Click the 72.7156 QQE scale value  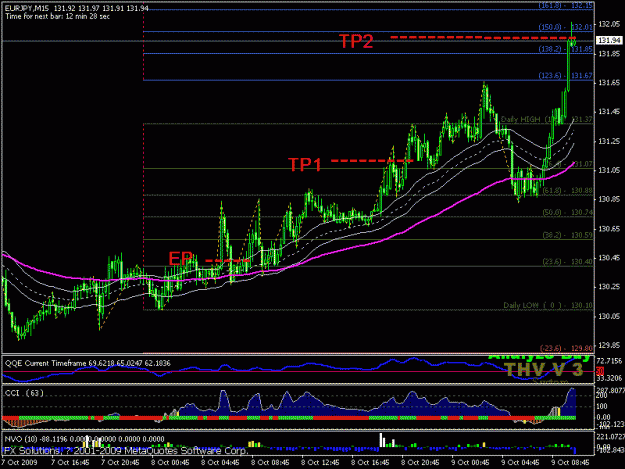pos(609,361)
